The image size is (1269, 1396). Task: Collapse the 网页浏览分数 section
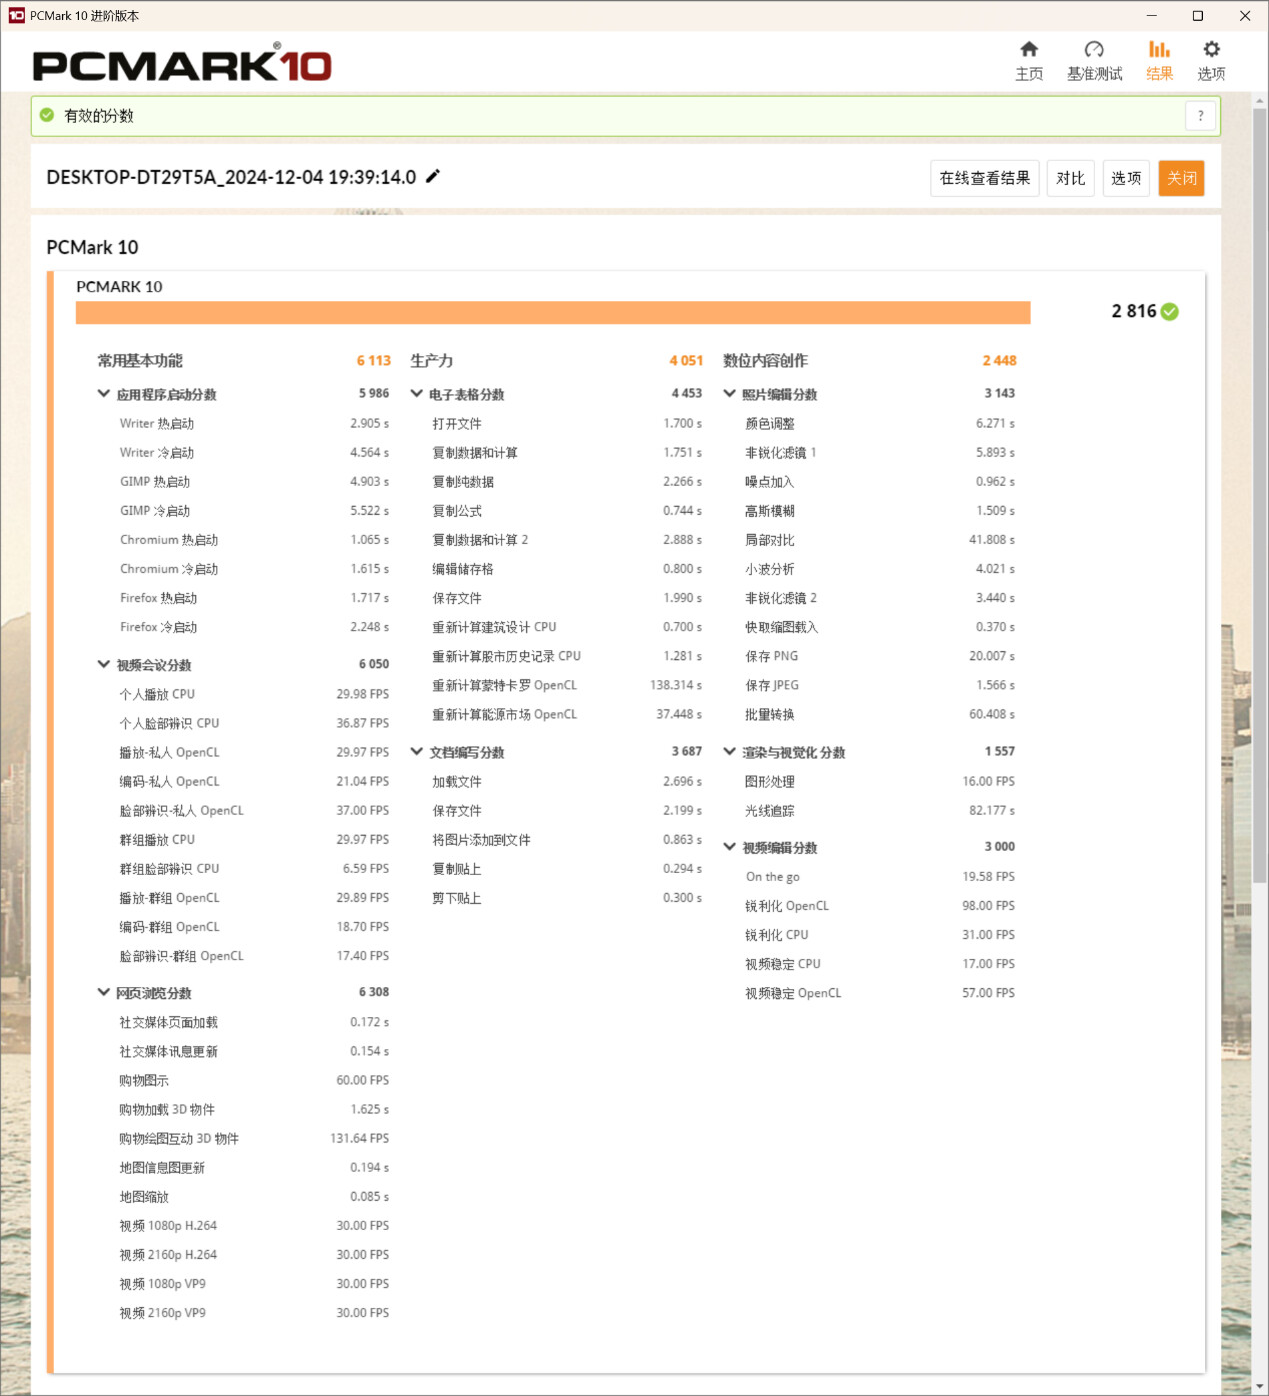tap(104, 992)
